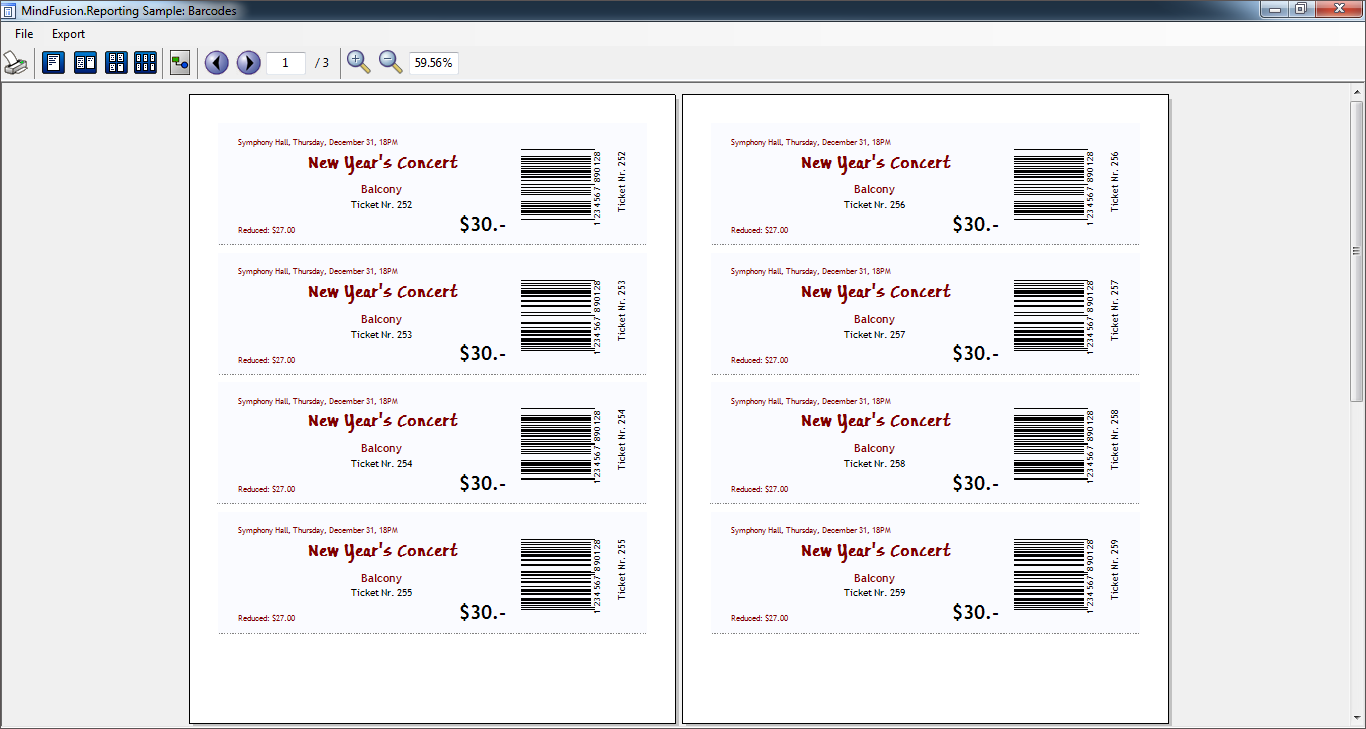Viewport: 1366px width, 729px height.
Task: Zoom out with the magnifier minus
Action: 390,63
